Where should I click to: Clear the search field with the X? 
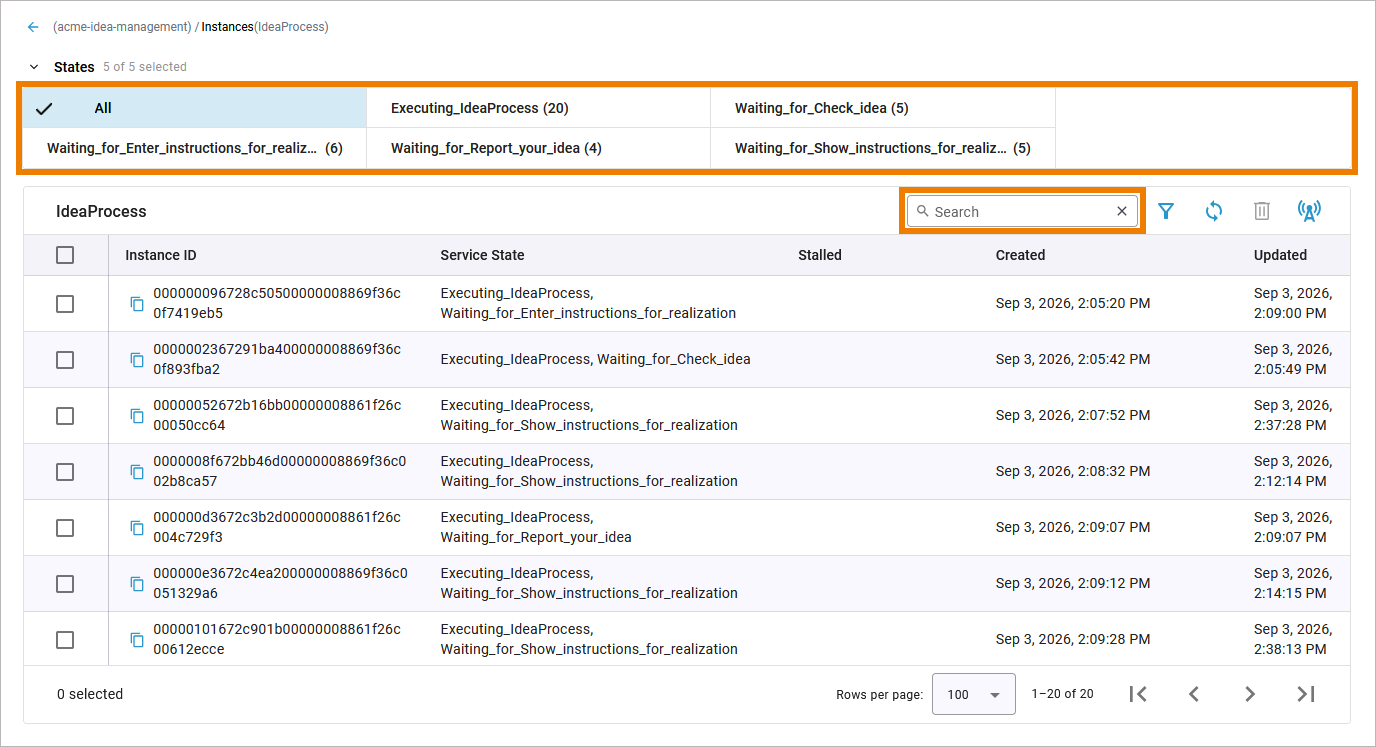point(1122,211)
